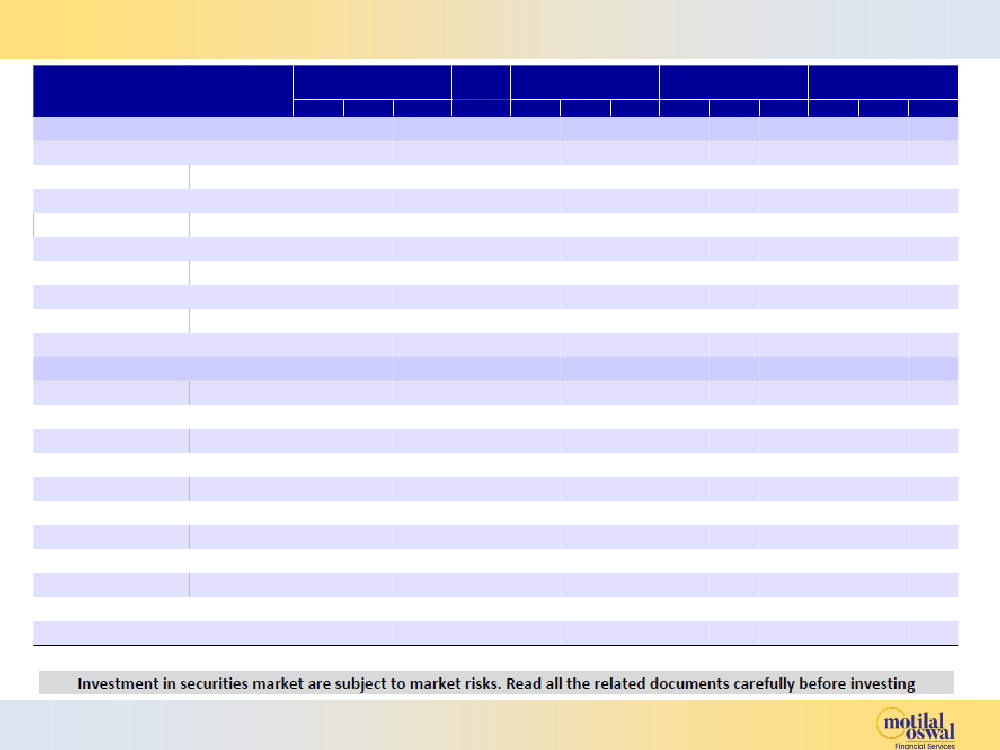Click the black bottom border line of table
The height and width of the screenshot is (750, 1000).
[x=495, y=646]
